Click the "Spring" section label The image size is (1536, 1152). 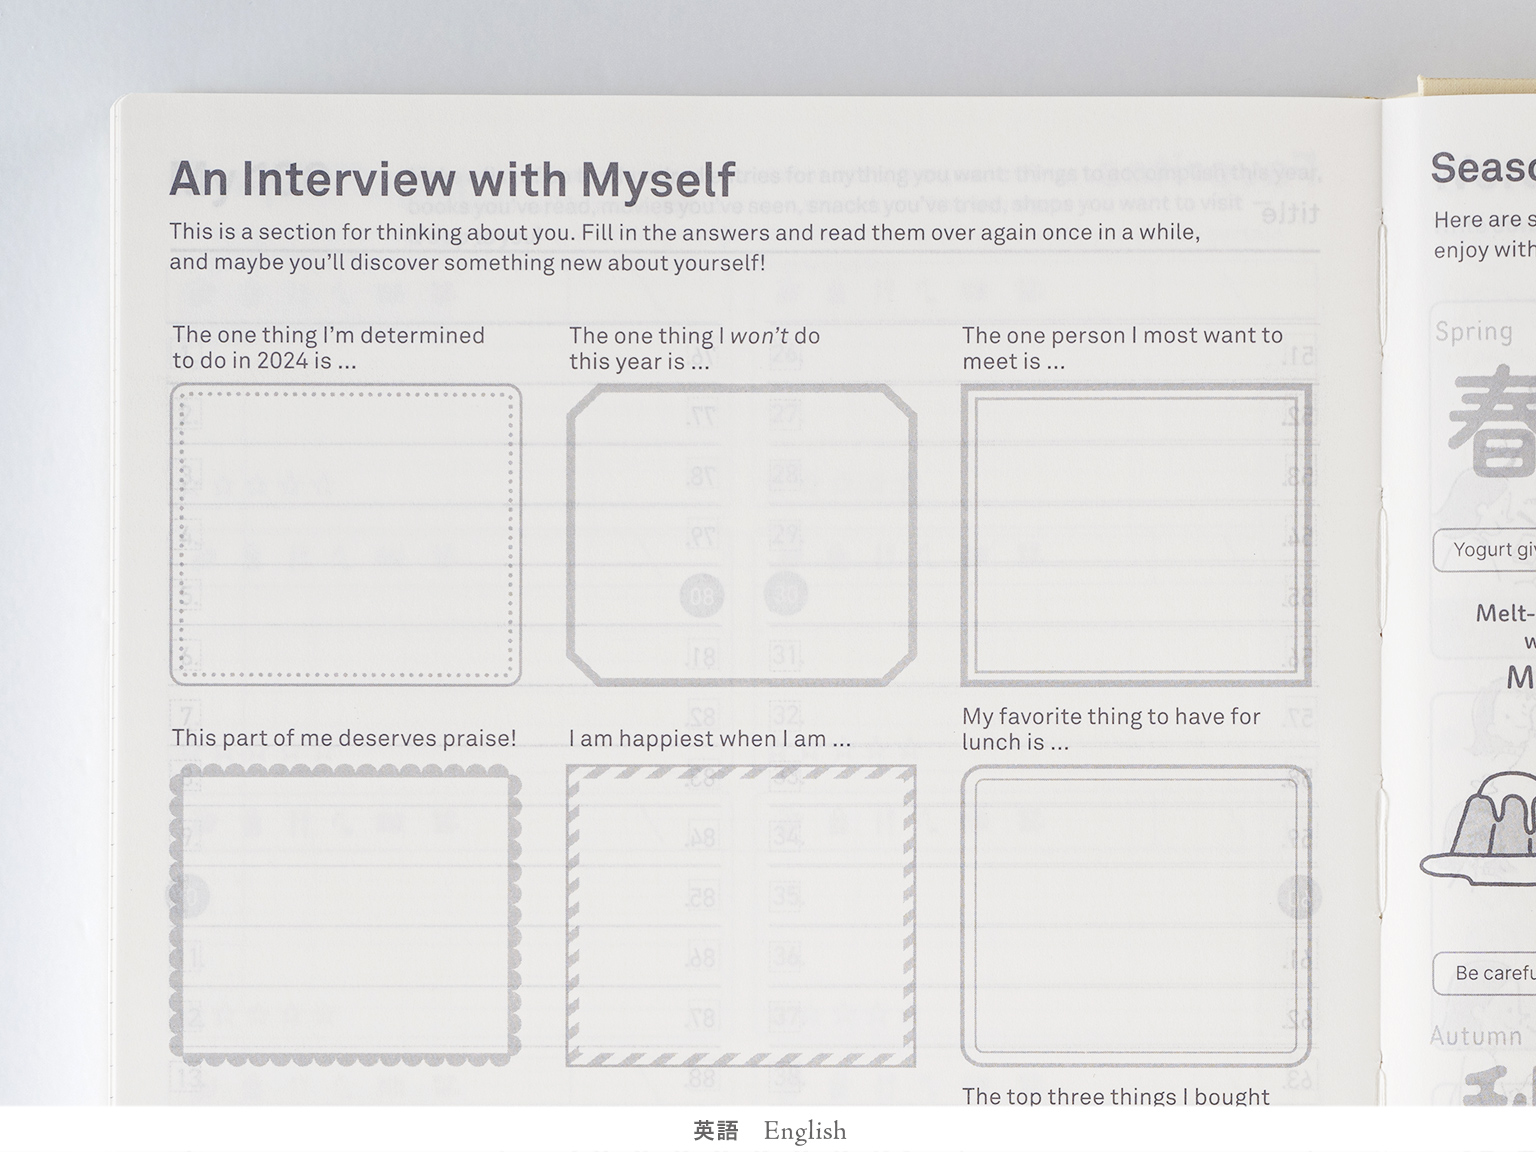coord(1473,332)
